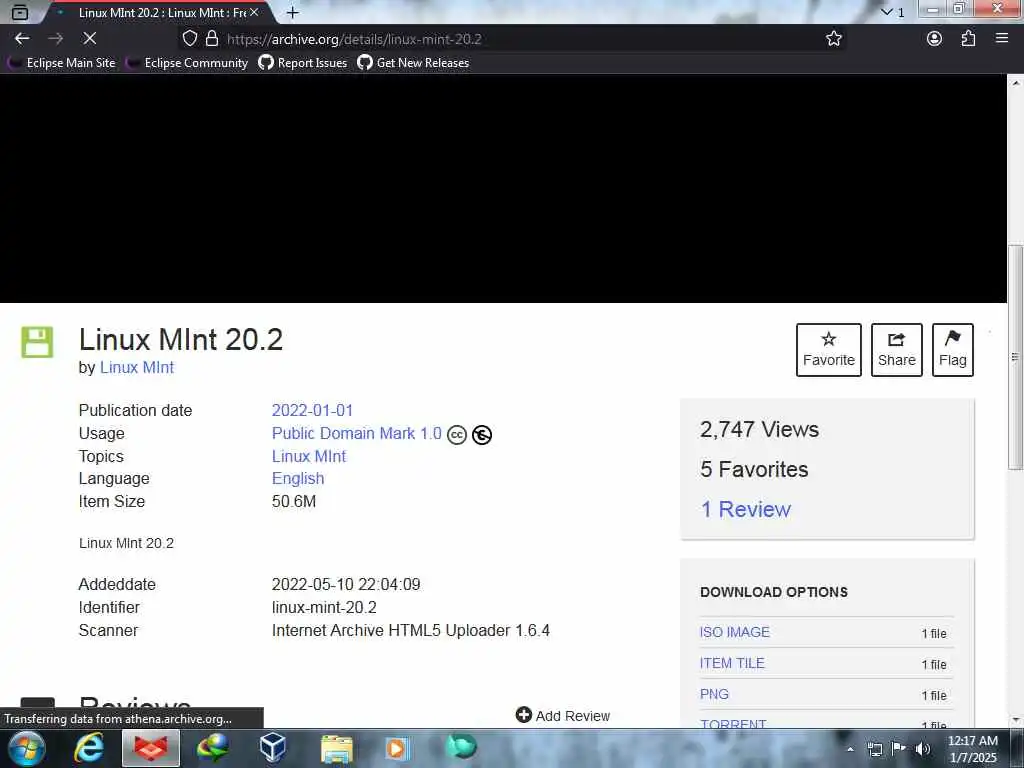Open the Linux MInt author link
1024x768 pixels.
pyautogui.click(x=137, y=367)
